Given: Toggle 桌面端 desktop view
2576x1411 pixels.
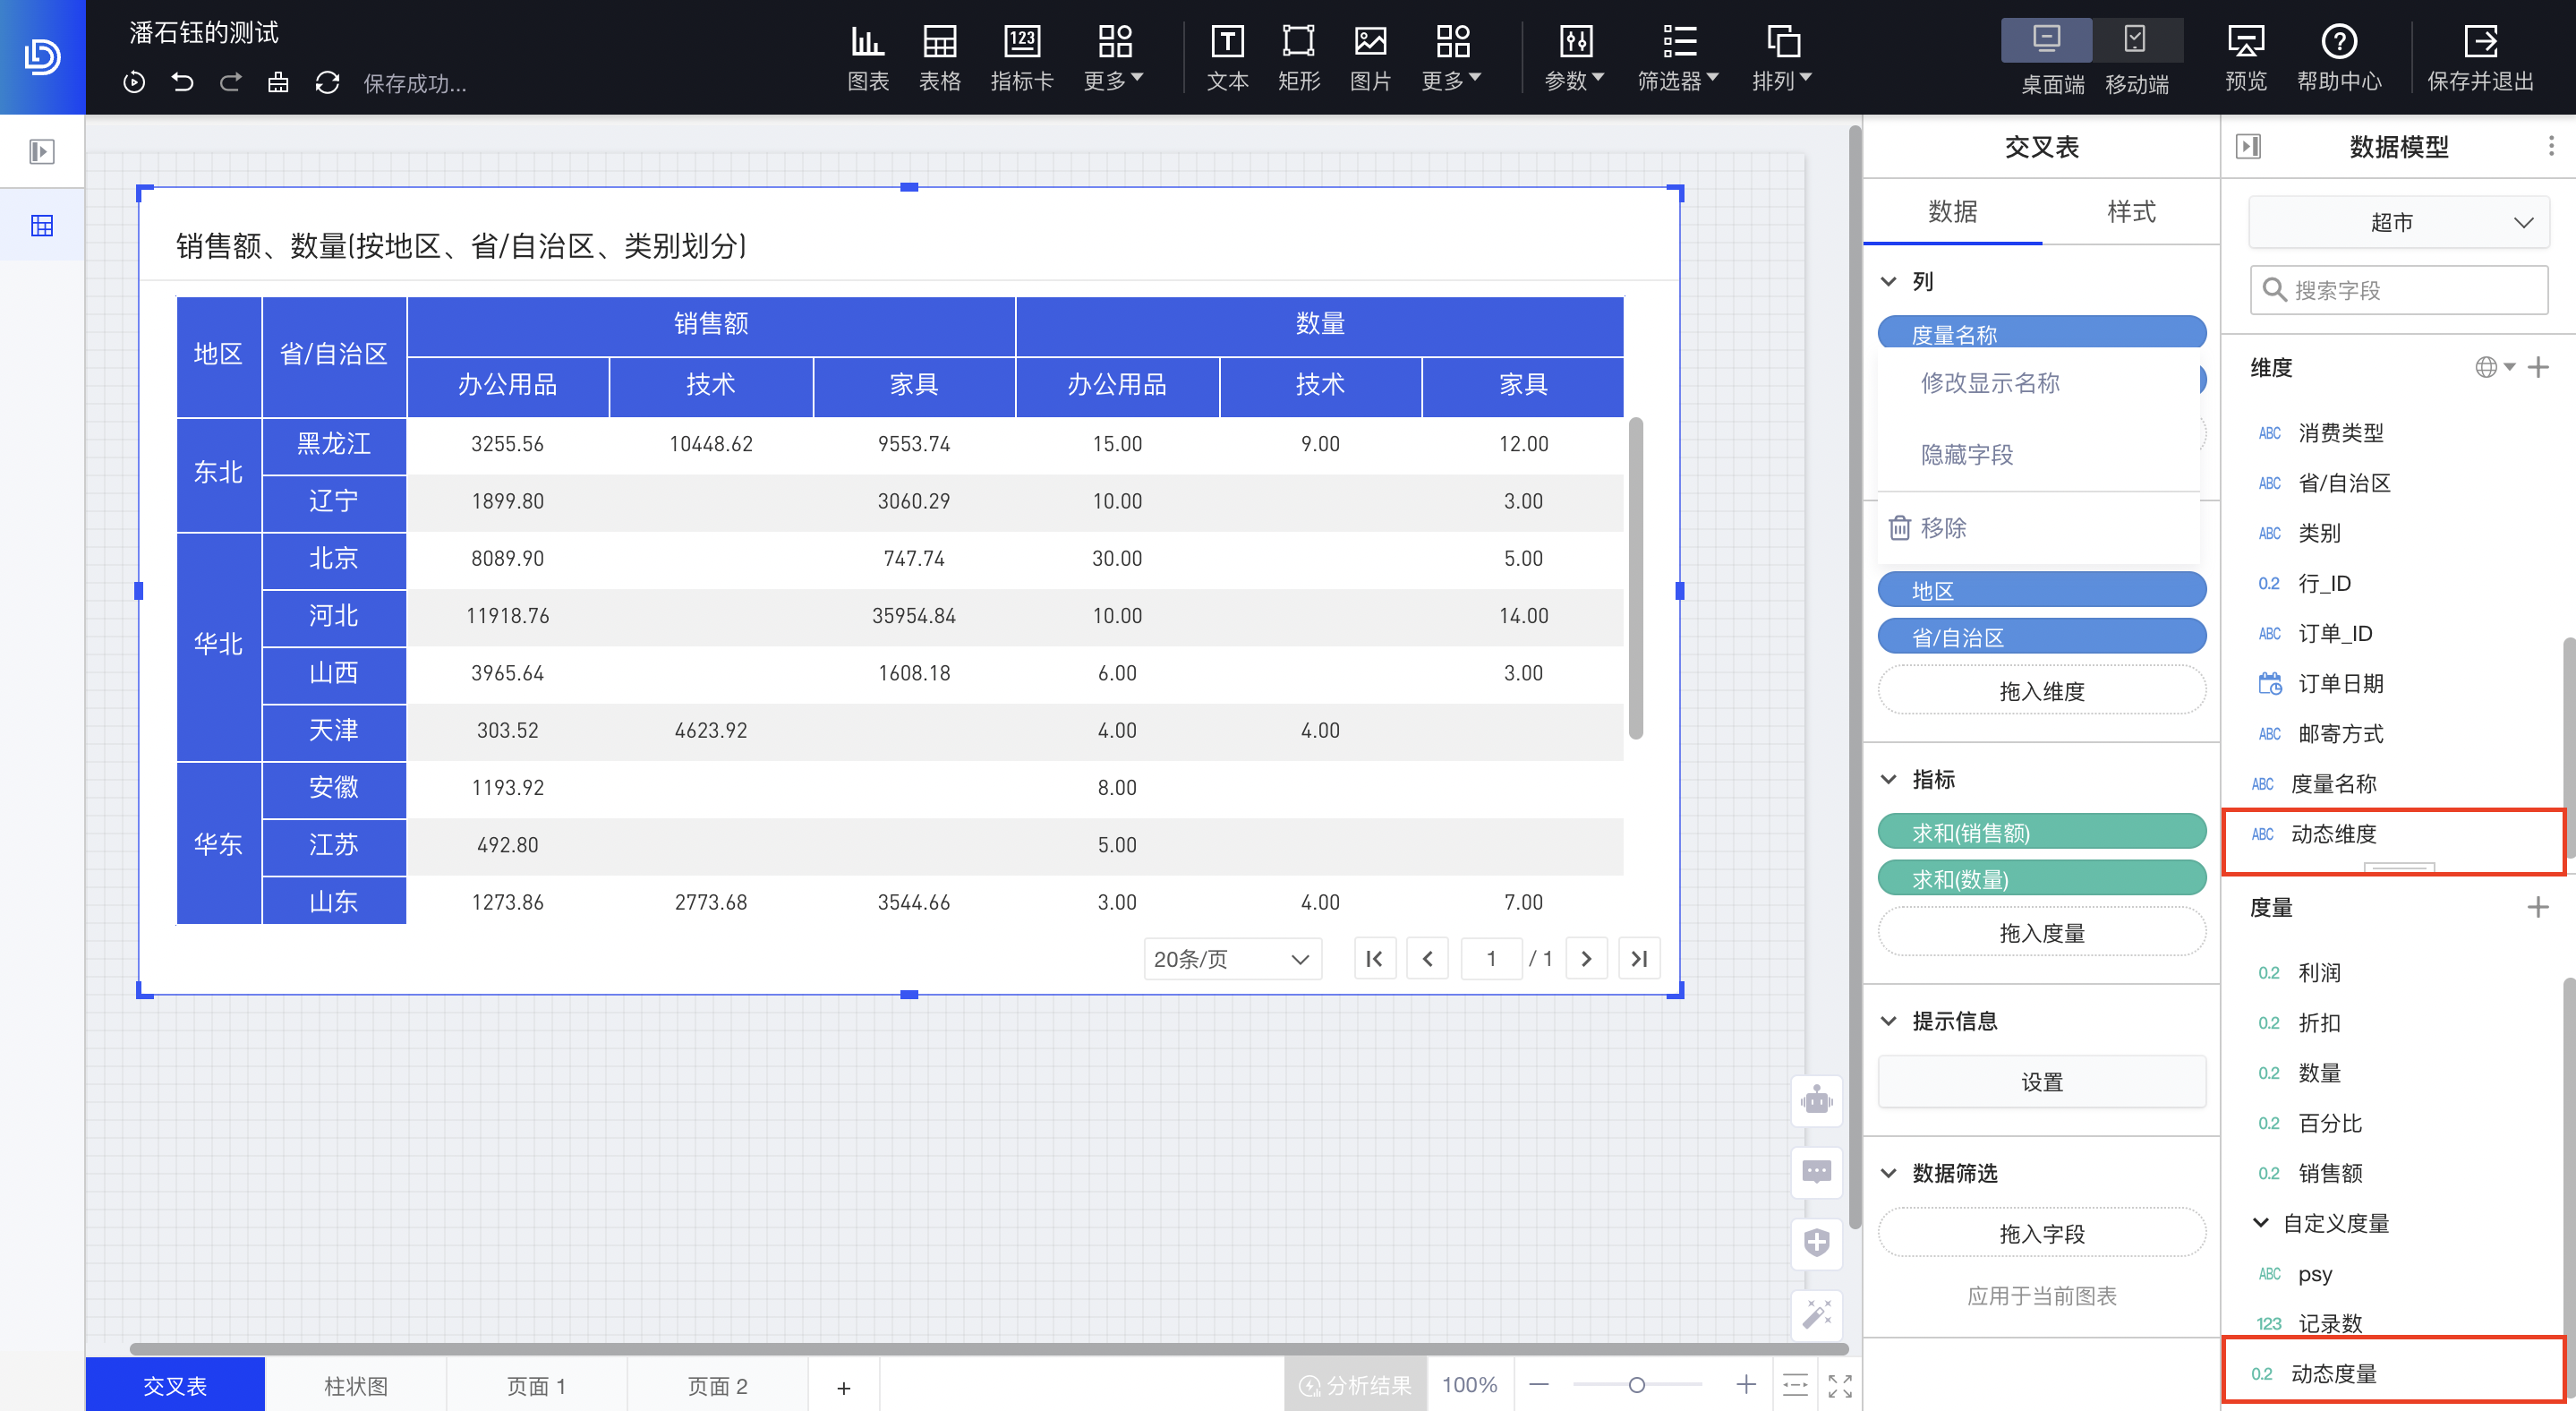Looking at the screenshot, I should point(2046,57).
